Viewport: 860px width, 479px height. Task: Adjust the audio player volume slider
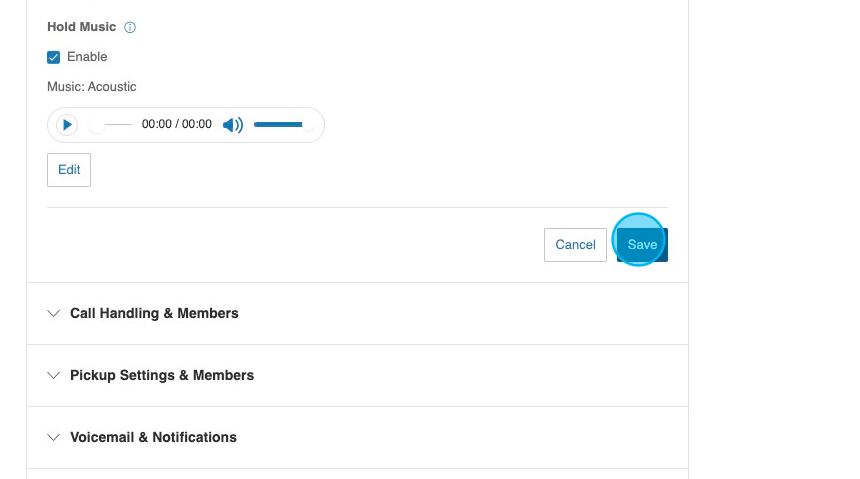[280, 125]
